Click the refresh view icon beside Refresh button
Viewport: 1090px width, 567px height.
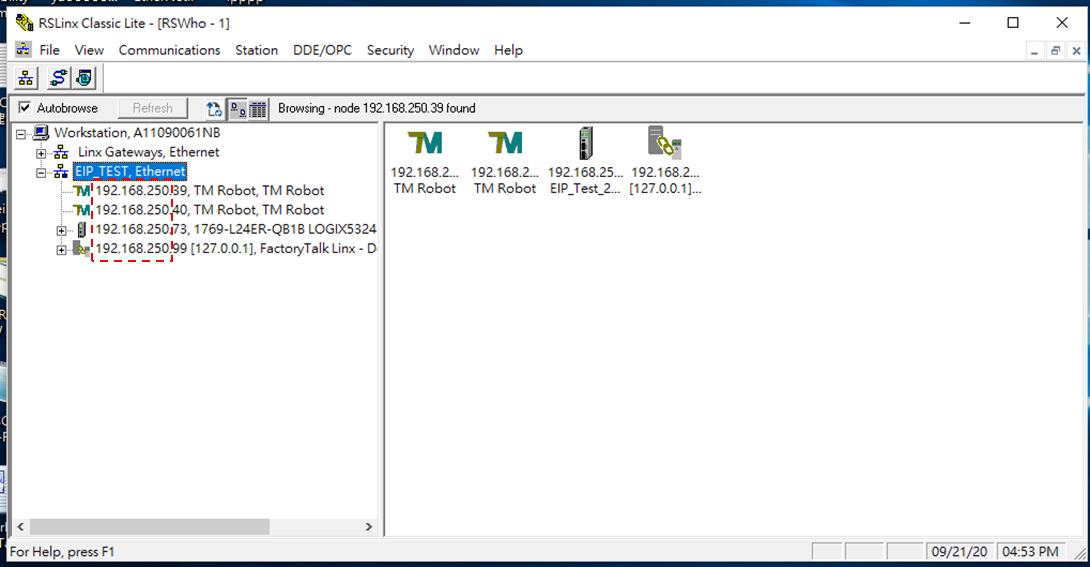coord(214,109)
